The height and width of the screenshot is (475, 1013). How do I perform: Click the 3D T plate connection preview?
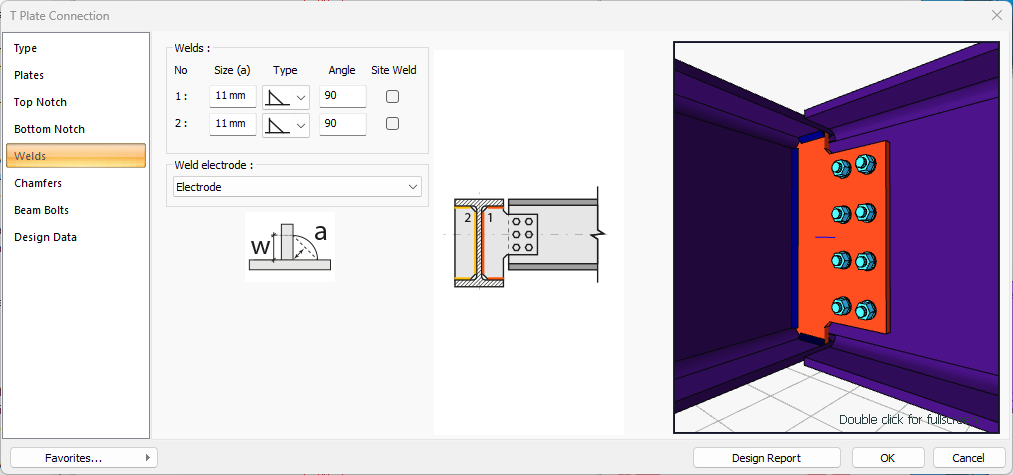tap(836, 237)
